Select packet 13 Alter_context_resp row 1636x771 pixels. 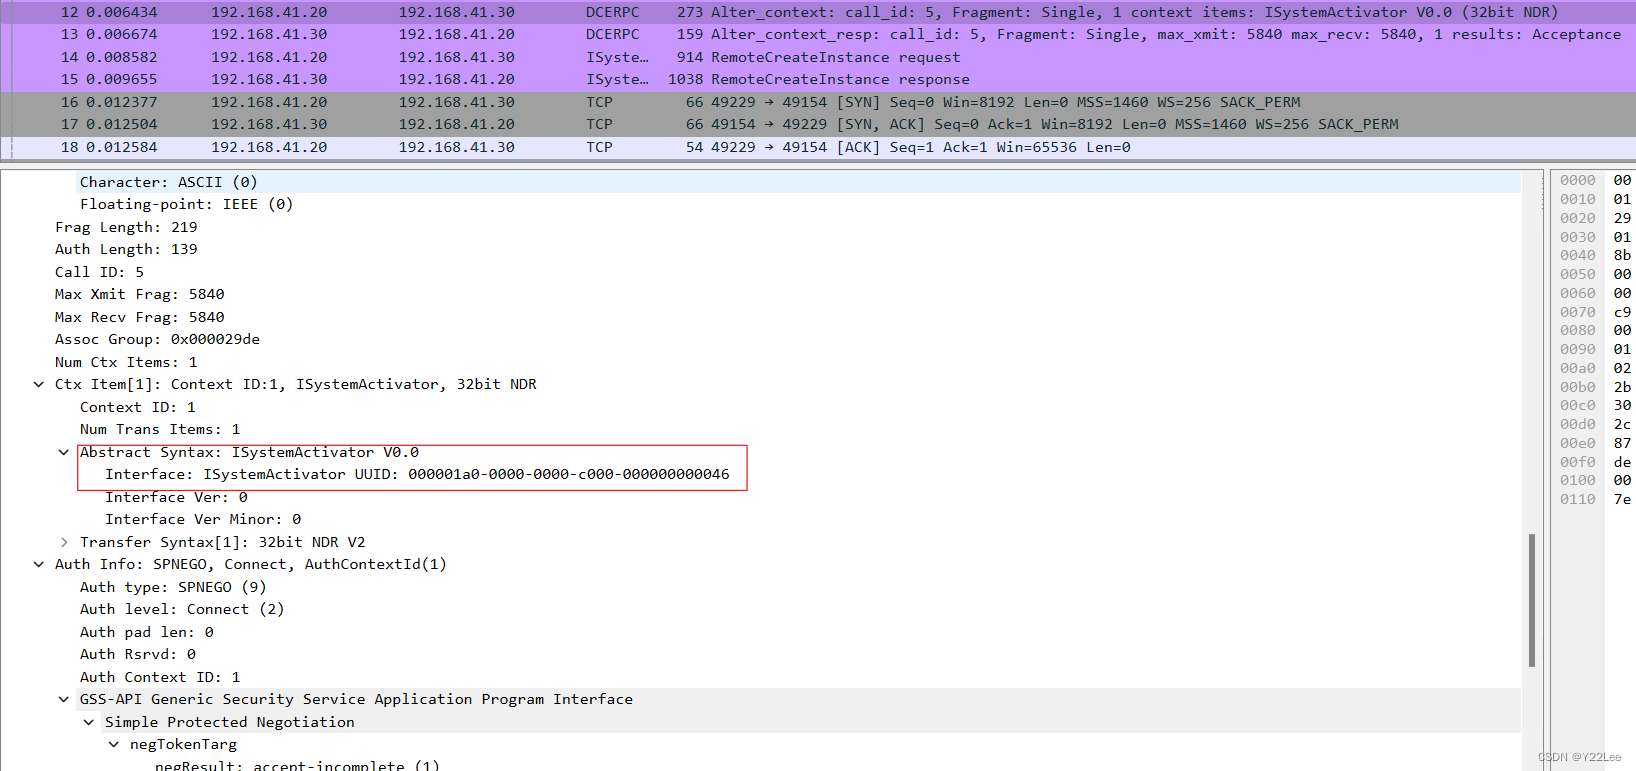[x=818, y=34]
